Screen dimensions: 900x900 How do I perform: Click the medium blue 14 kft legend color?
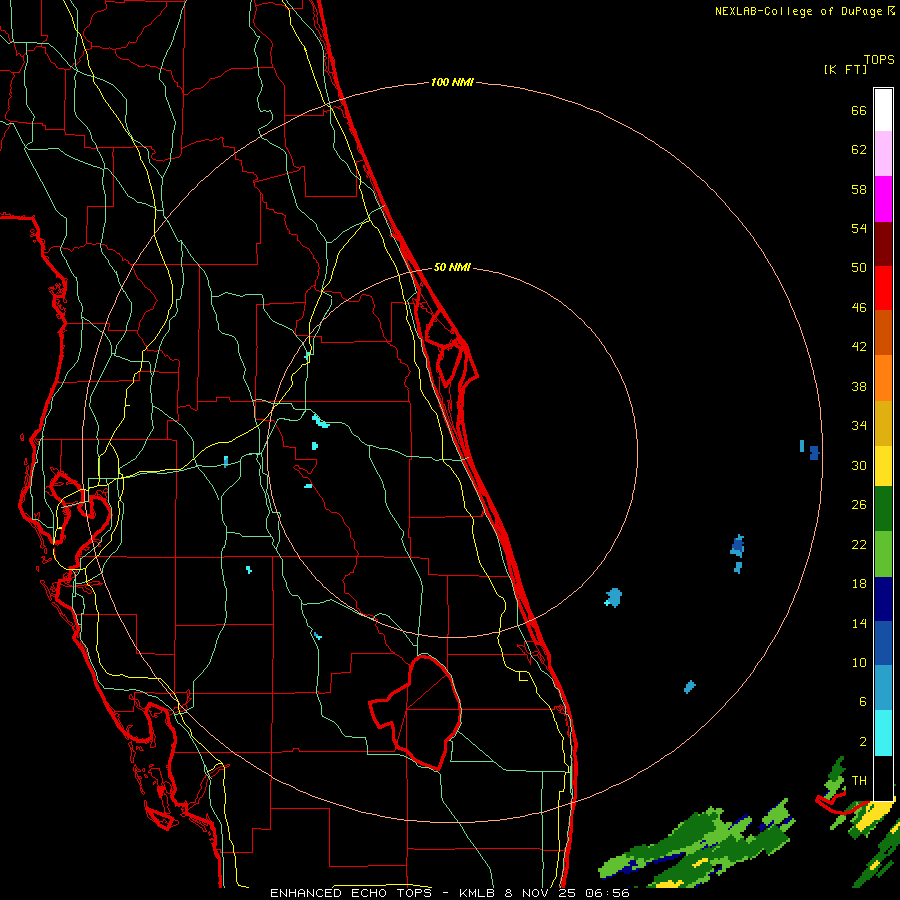pyautogui.click(x=883, y=644)
